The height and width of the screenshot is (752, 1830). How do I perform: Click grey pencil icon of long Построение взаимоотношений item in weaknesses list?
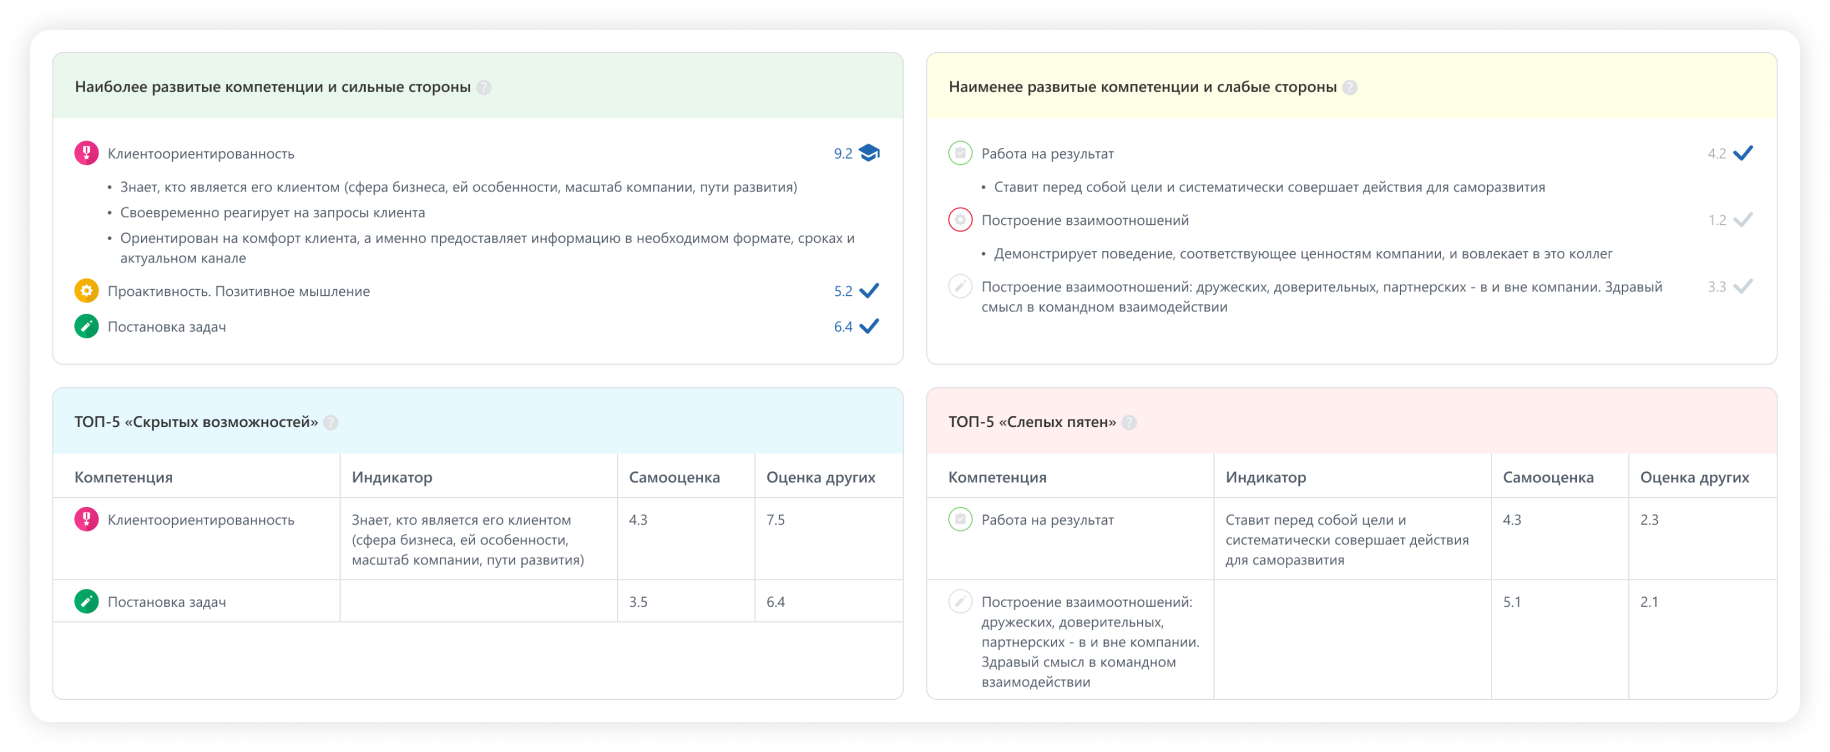[961, 287]
